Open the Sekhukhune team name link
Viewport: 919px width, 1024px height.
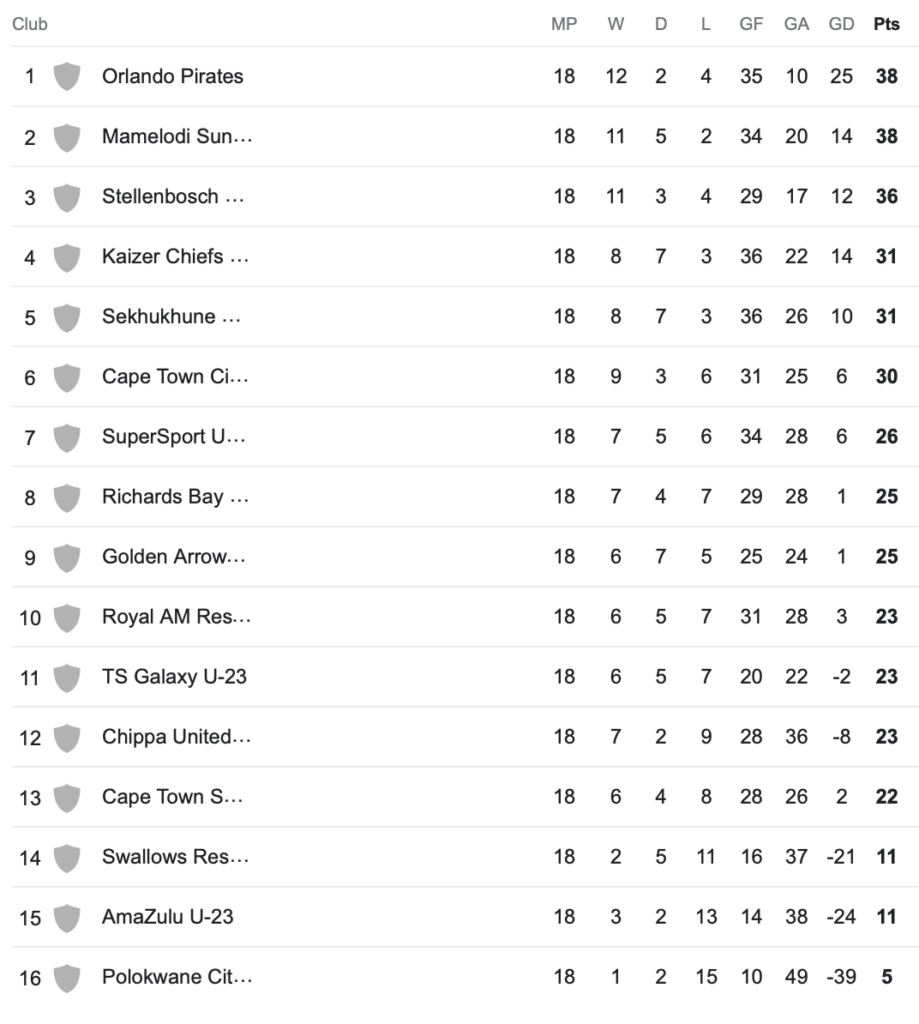click(171, 317)
